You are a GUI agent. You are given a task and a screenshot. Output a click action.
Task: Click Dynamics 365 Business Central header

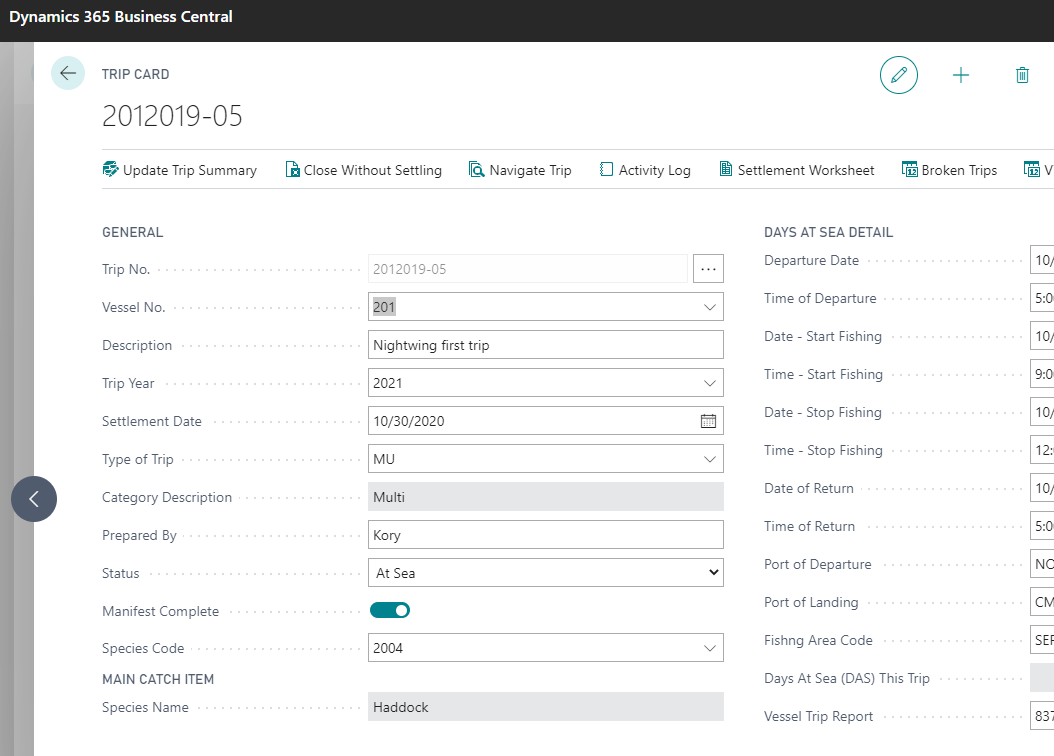pos(120,17)
